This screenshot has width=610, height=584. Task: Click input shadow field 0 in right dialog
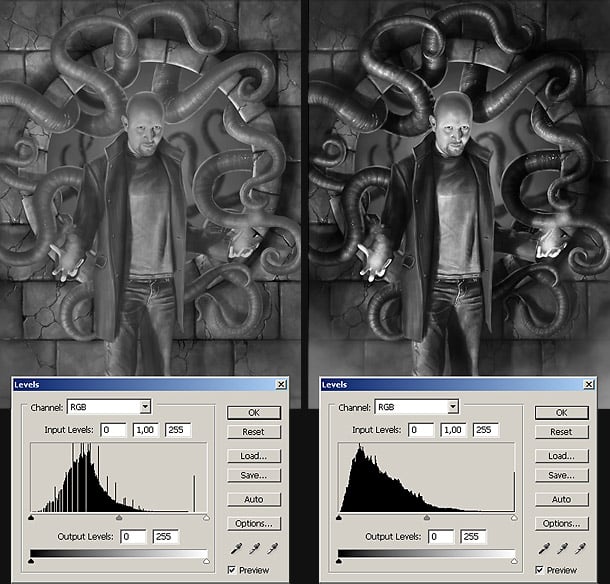click(x=421, y=430)
